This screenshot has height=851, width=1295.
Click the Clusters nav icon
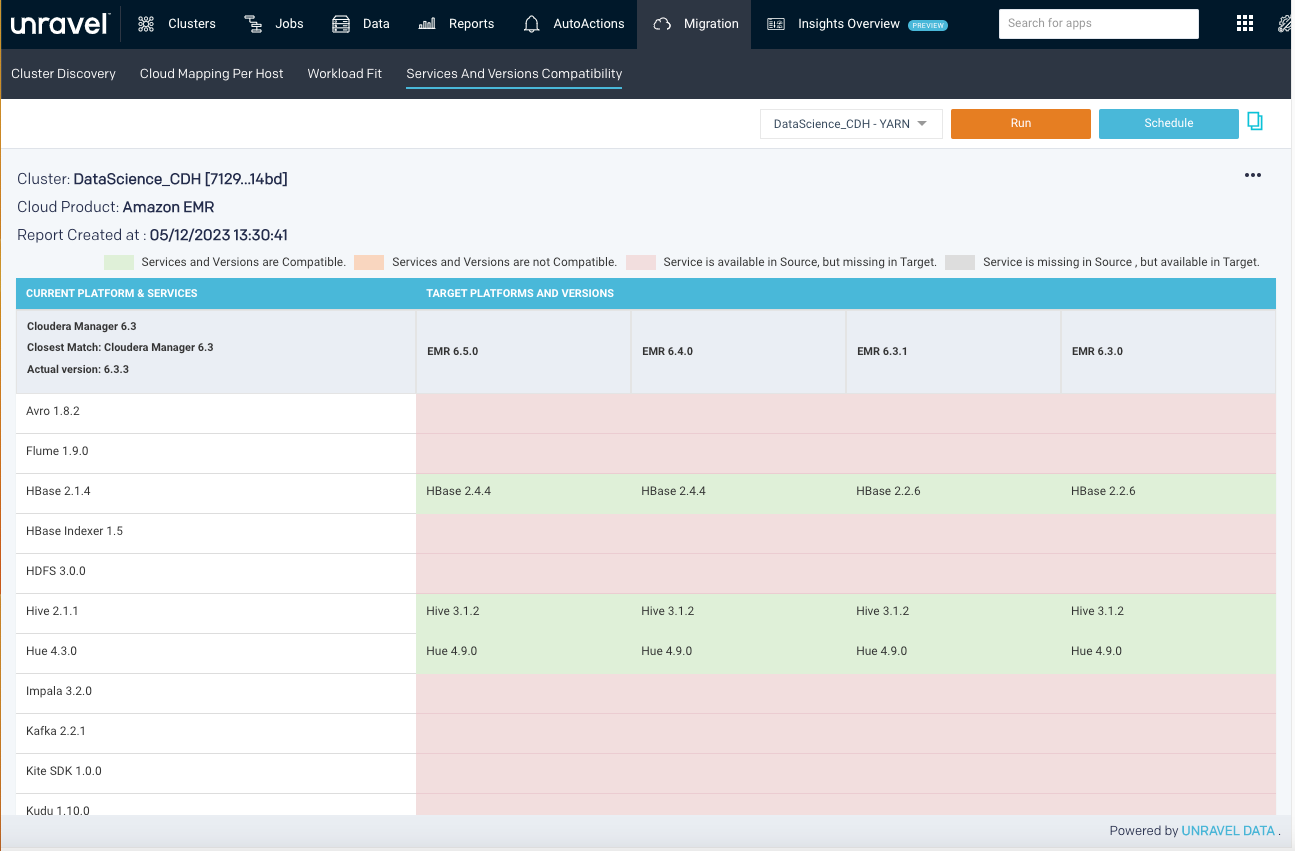click(146, 24)
